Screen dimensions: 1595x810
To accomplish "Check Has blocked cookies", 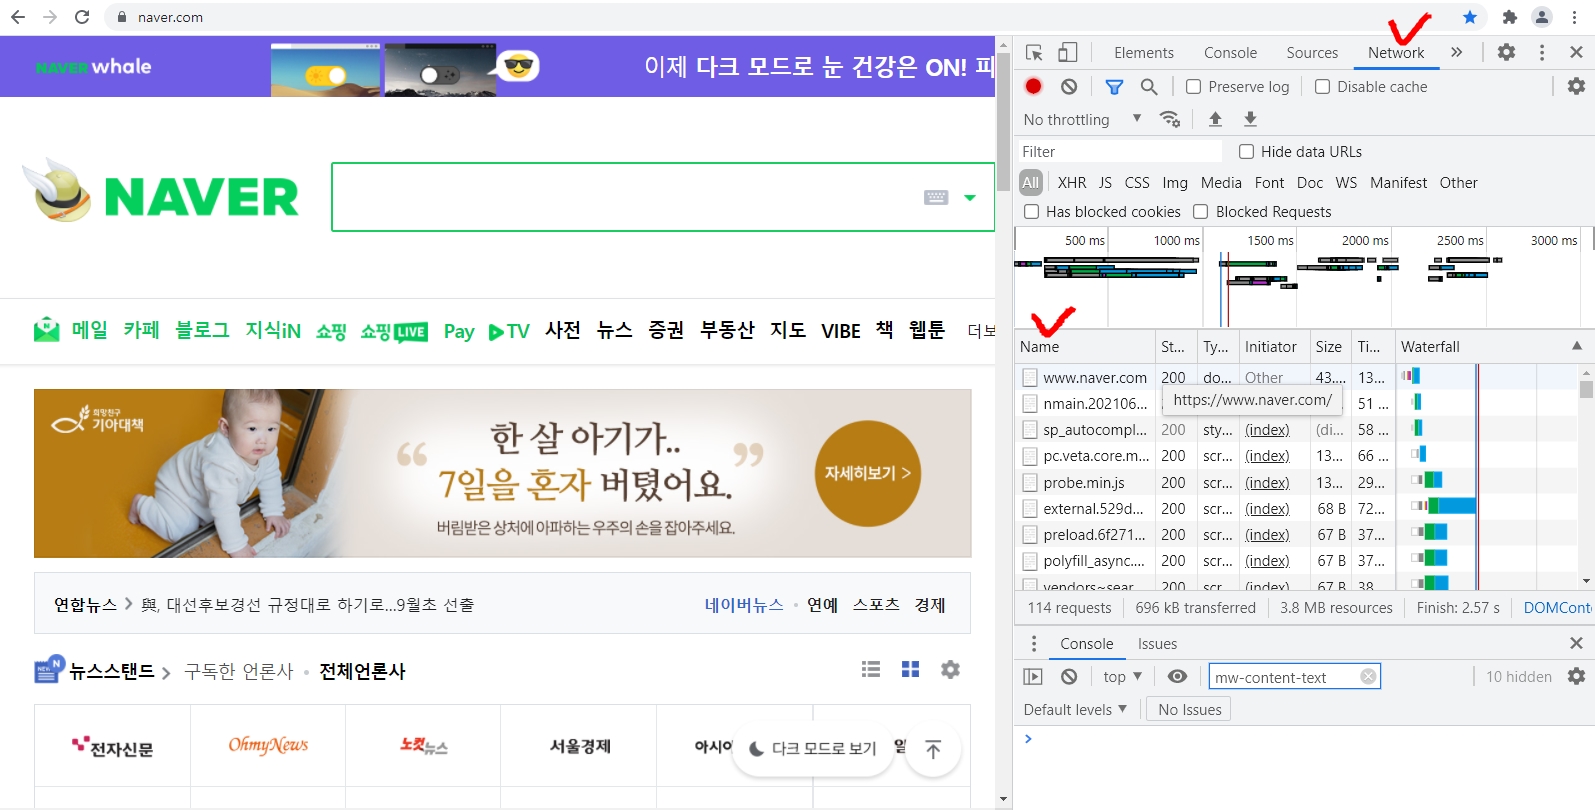I will (x=1031, y=212).
